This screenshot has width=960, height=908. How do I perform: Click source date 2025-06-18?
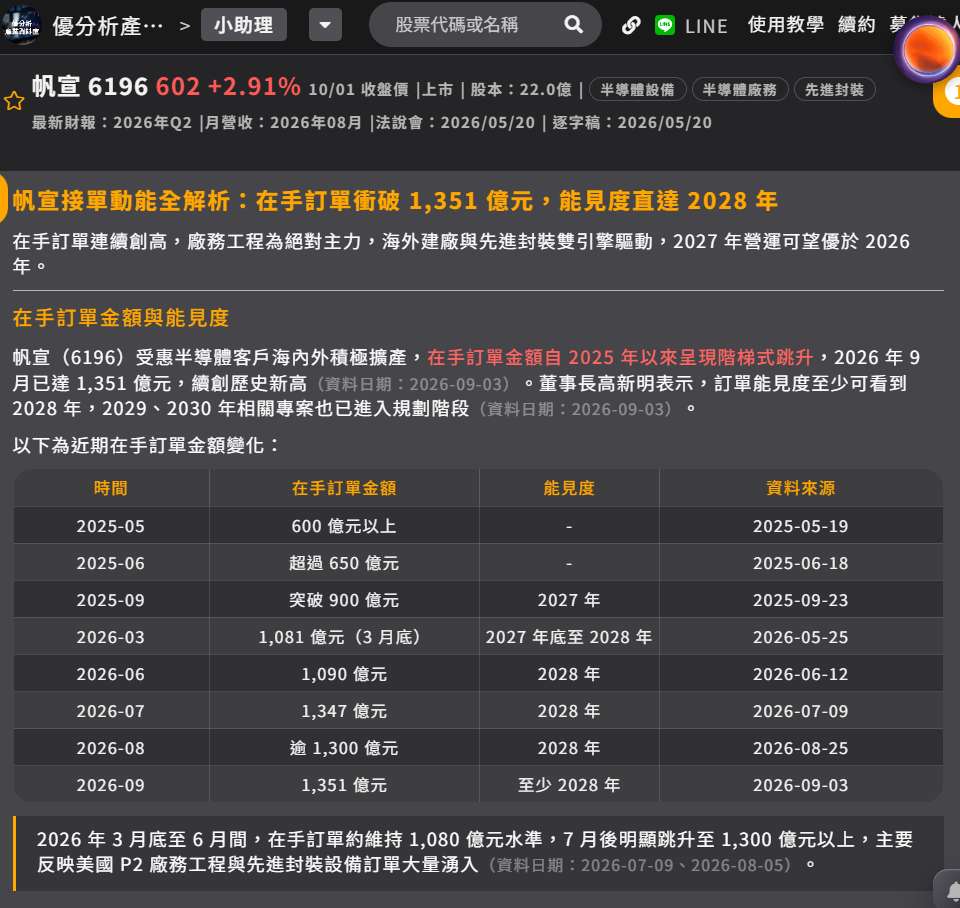[x=801, y=563]
